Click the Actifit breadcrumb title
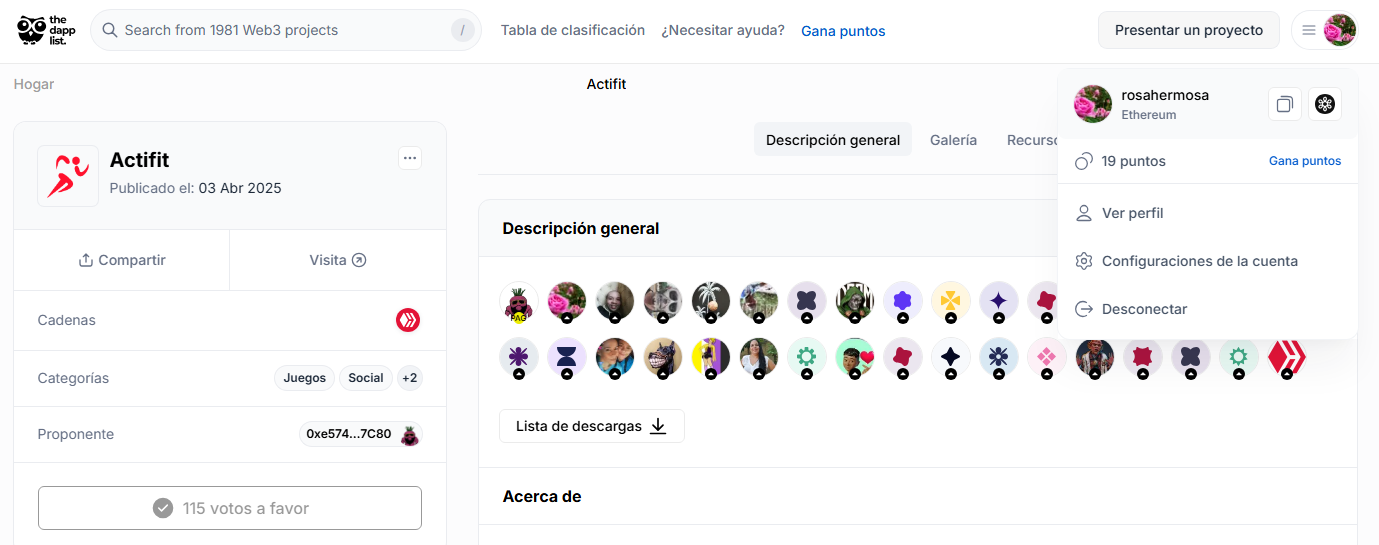Screen dimensions: 1379x545 click(606, 84)
